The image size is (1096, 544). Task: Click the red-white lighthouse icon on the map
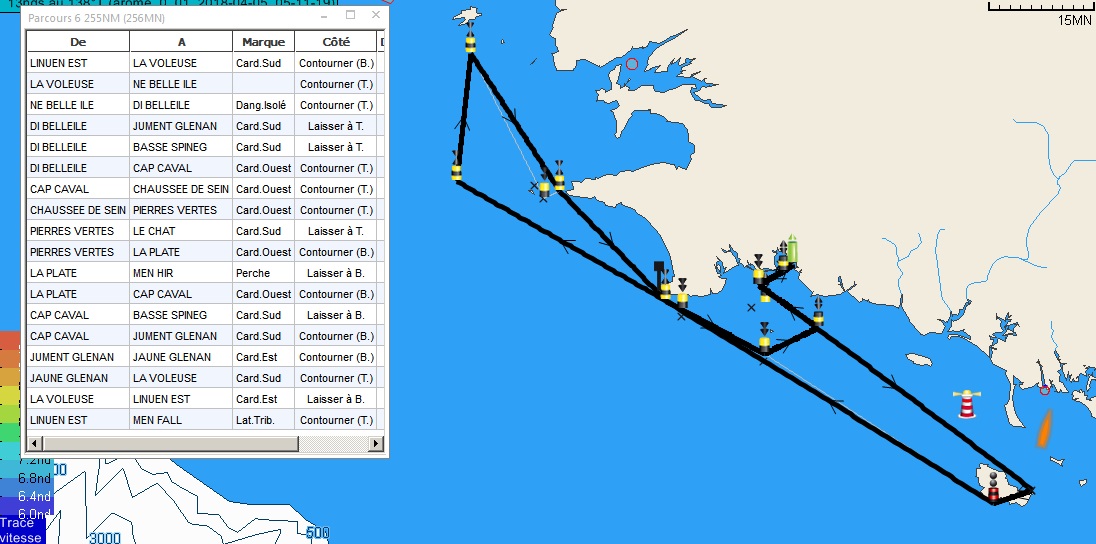[x=967, y=404]
